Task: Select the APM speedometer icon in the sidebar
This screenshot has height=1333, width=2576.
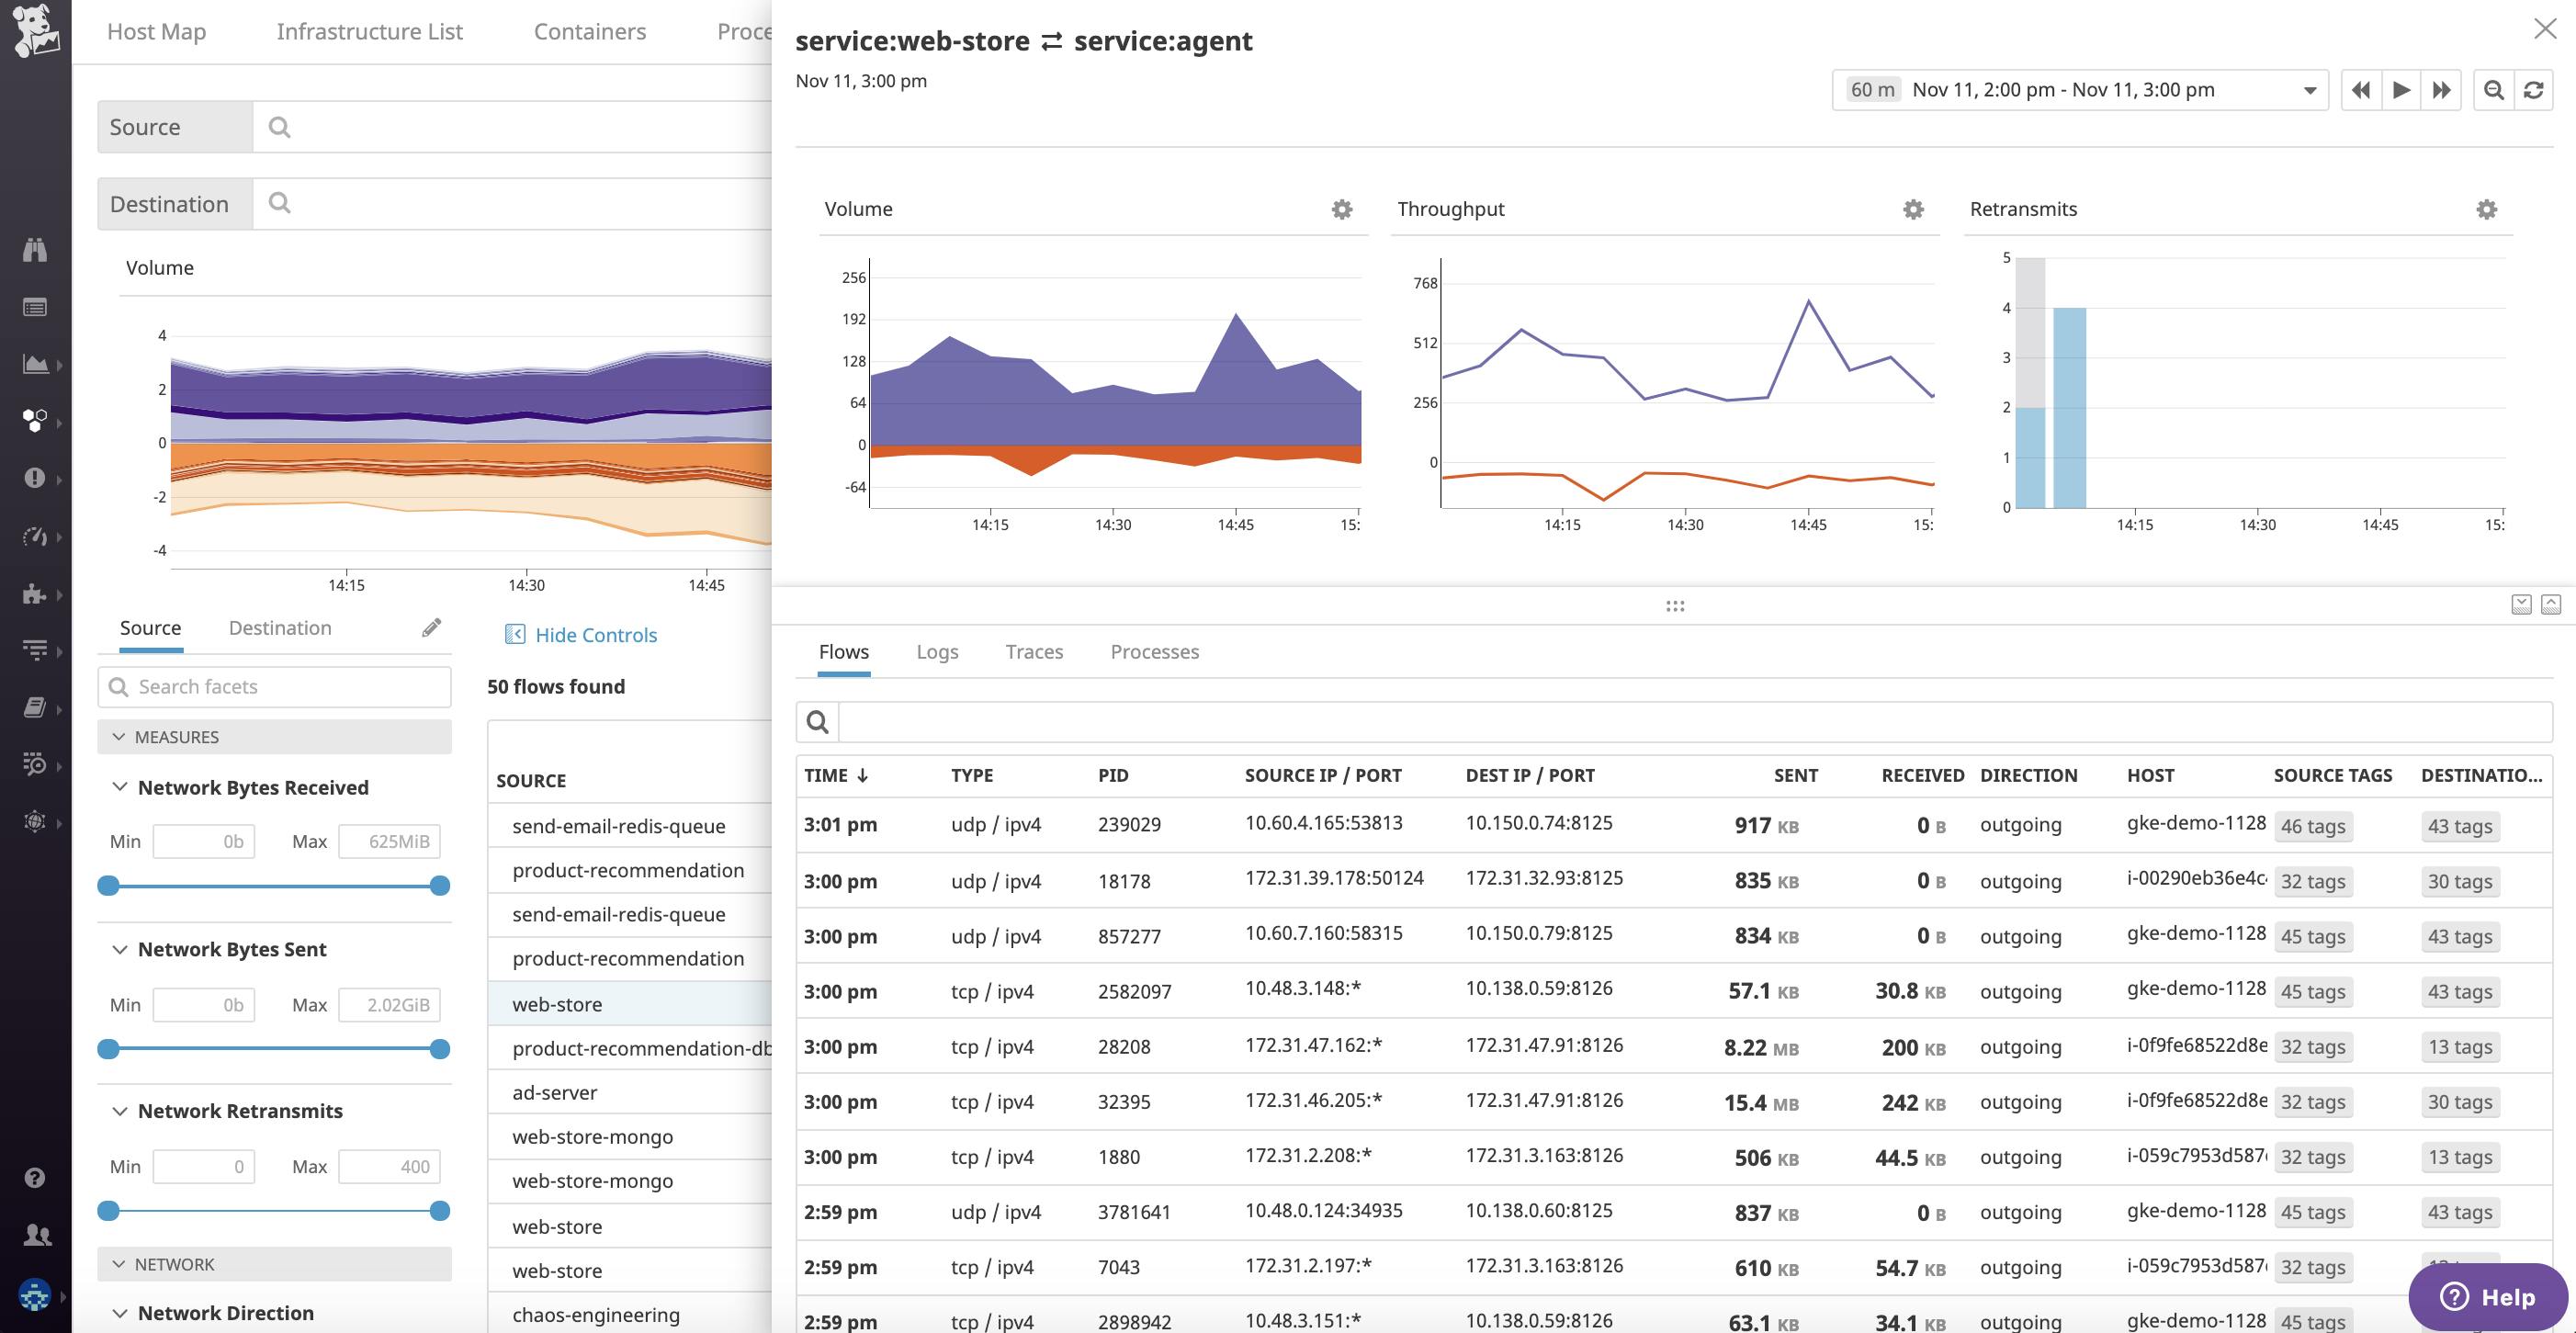Action: 35,536
